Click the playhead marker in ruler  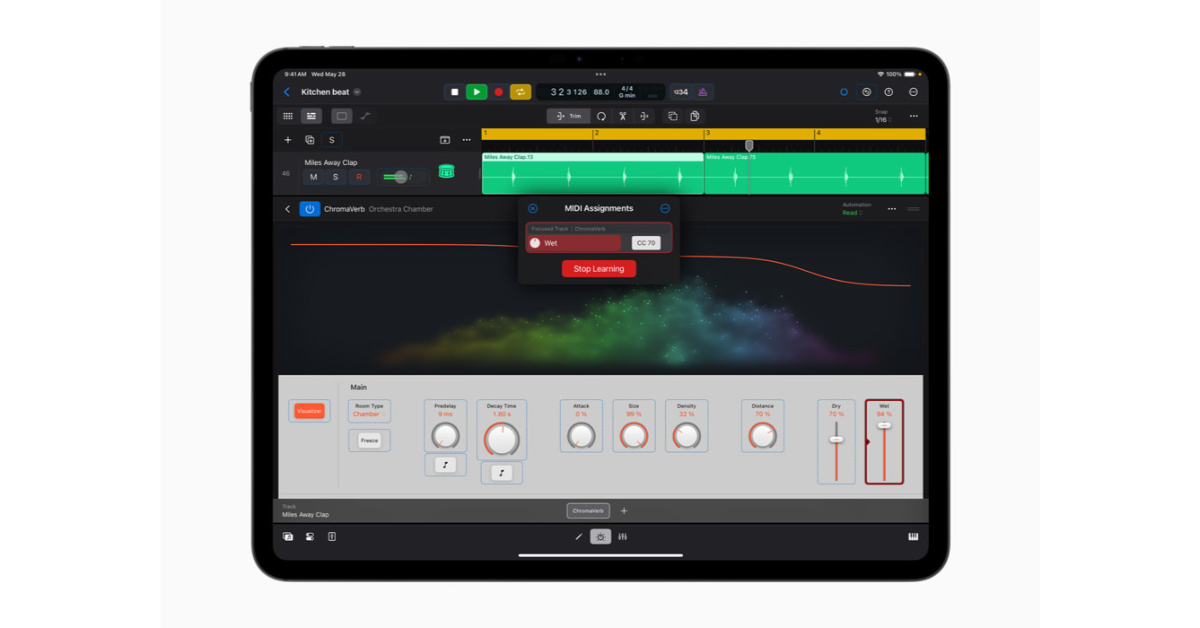coord(749,146)
